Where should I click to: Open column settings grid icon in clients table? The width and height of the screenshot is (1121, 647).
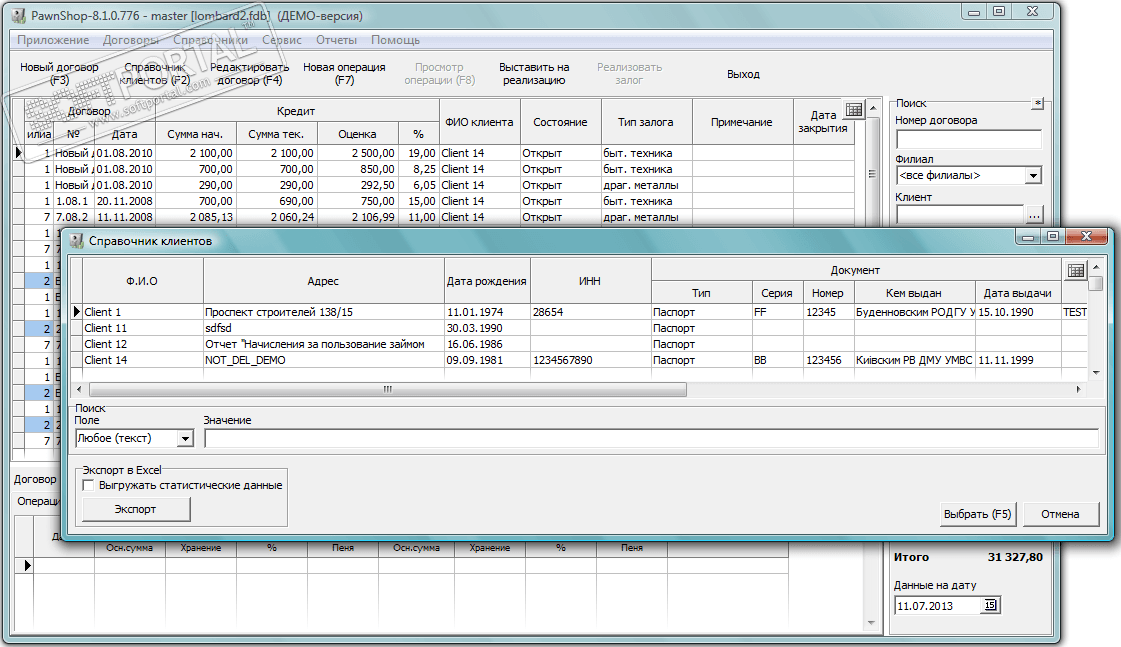pyautogui.click(x=1075, y=270)
